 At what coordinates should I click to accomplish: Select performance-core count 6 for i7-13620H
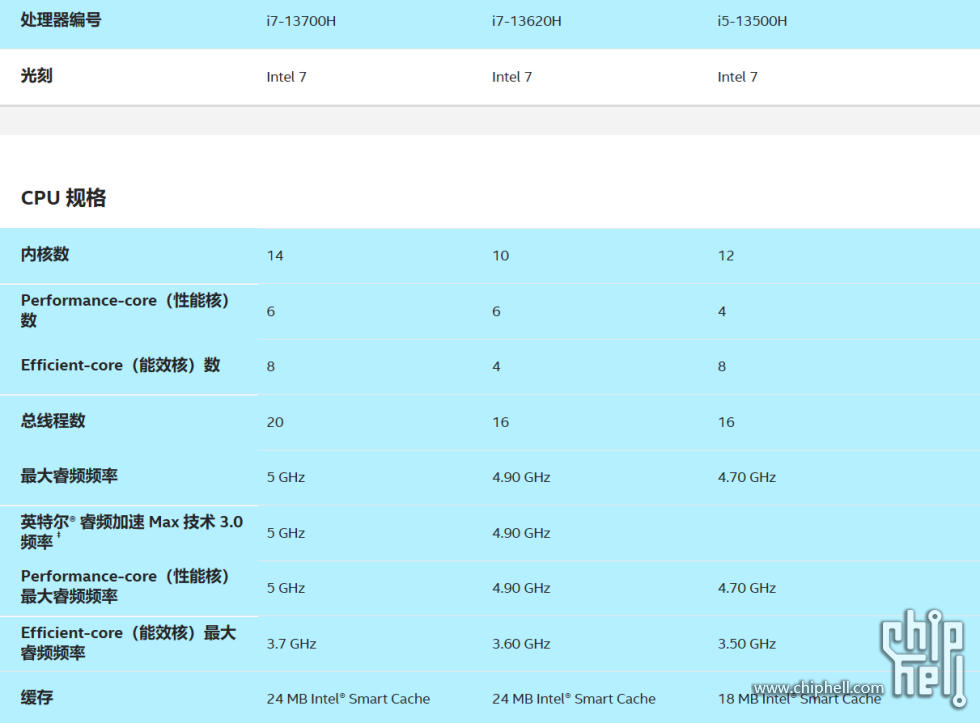[496, 311]
